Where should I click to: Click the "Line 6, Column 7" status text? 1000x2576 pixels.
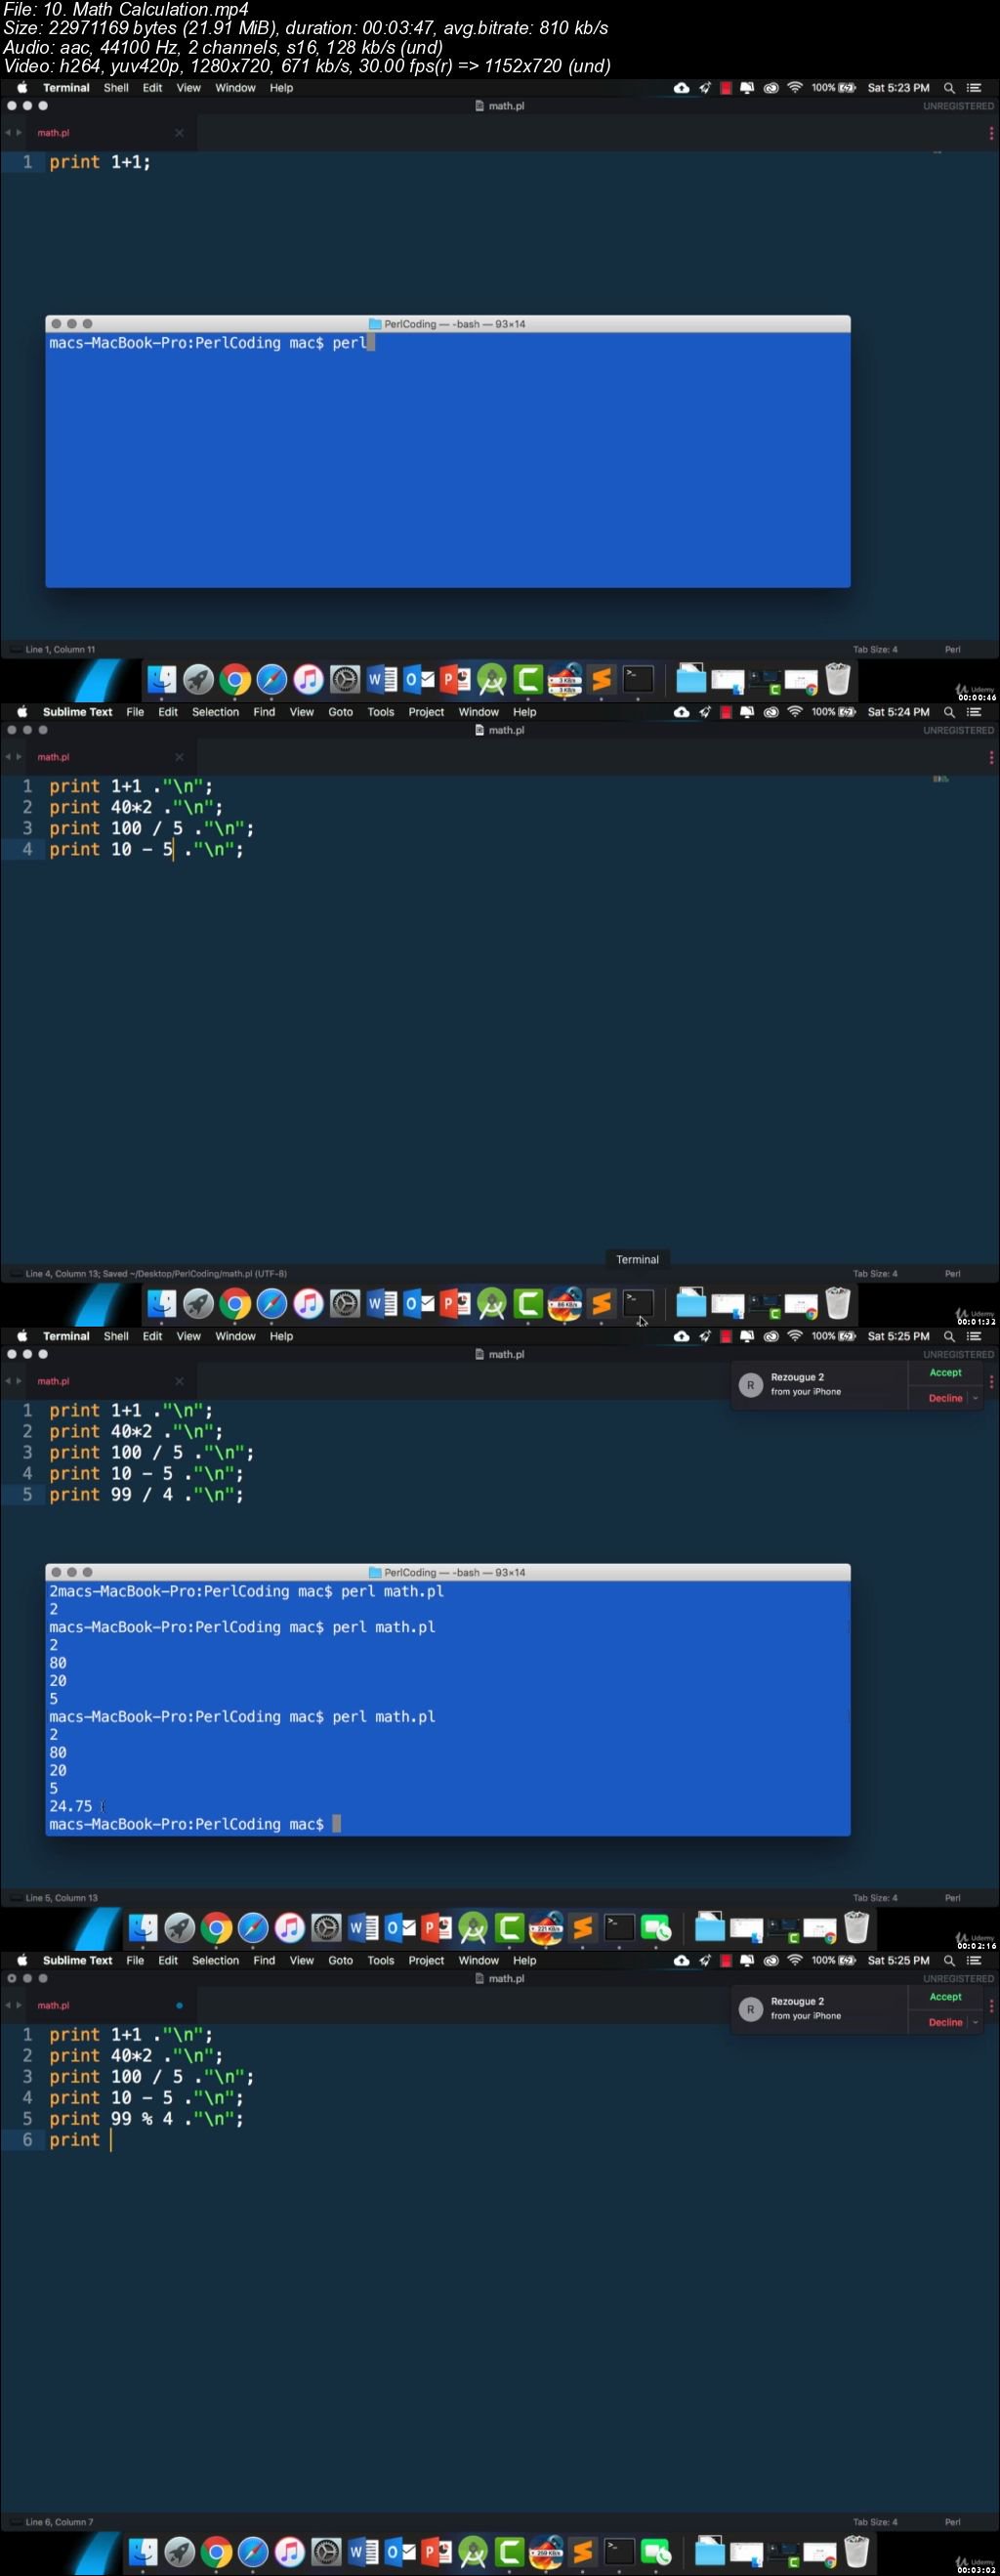[x=59, y=2521]
